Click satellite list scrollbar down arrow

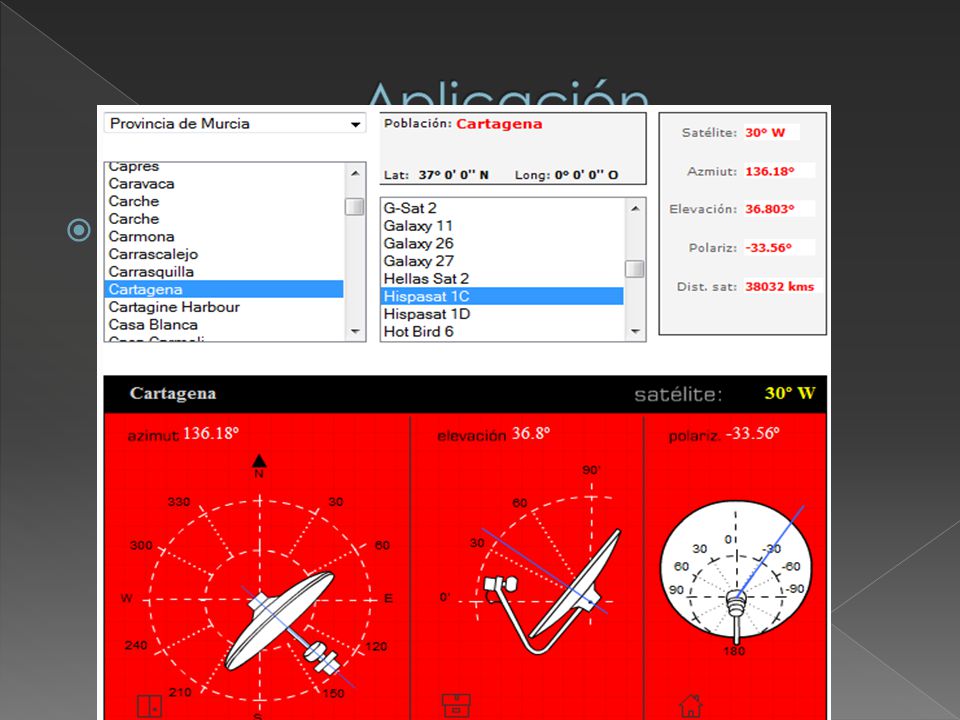click(635, 331)
